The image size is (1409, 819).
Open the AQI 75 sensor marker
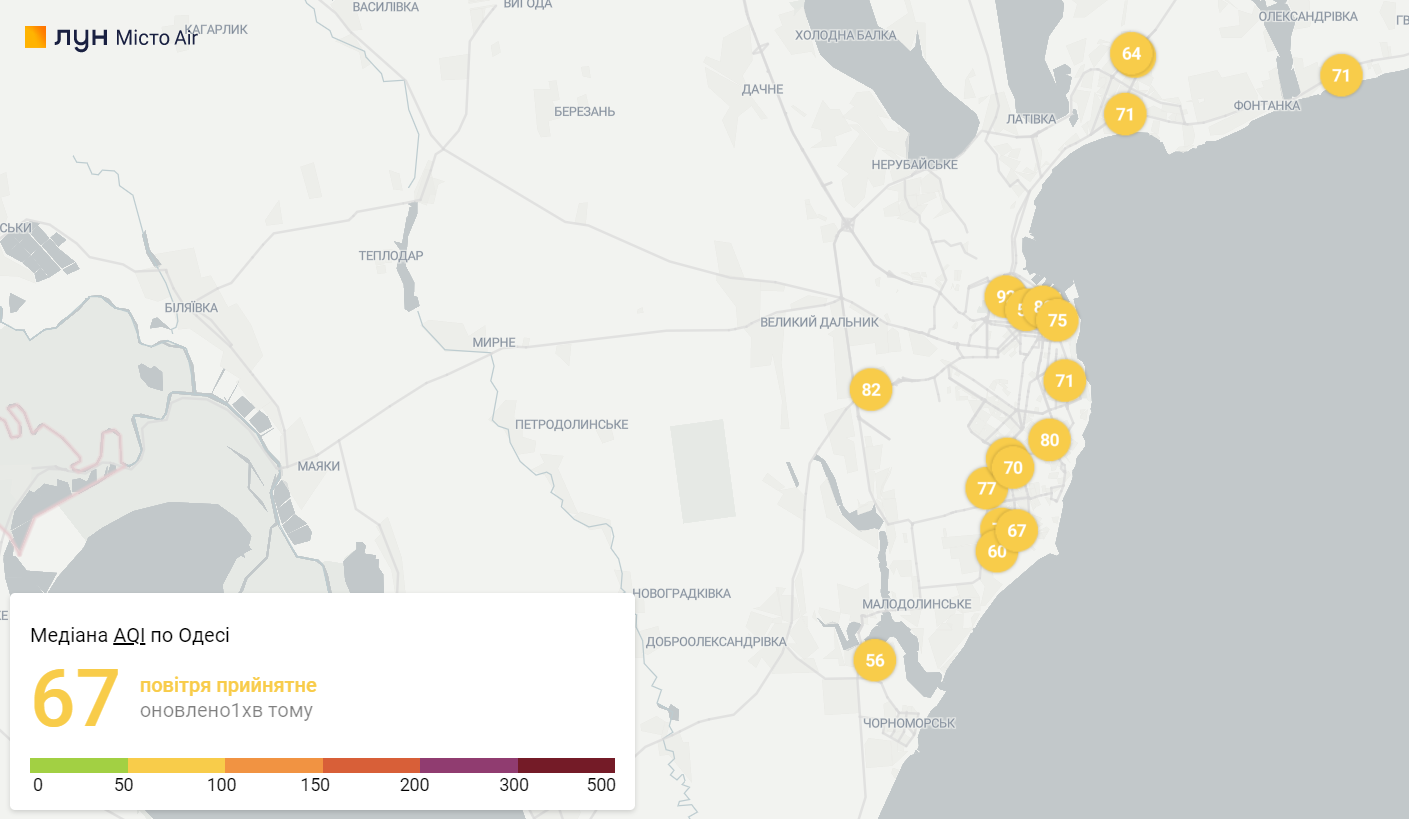1059,322
